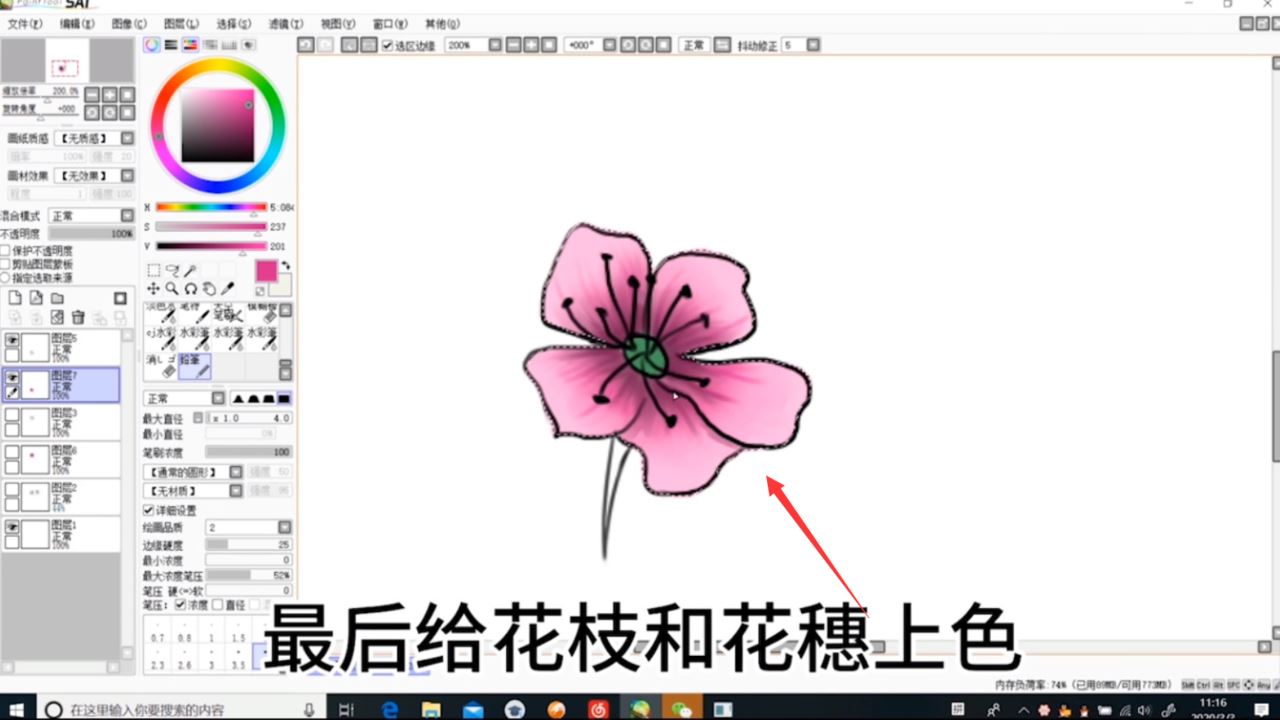Click the 正常 button in the top toolbar
This screenshot has height=720, width=1280.
pos(693,45)
